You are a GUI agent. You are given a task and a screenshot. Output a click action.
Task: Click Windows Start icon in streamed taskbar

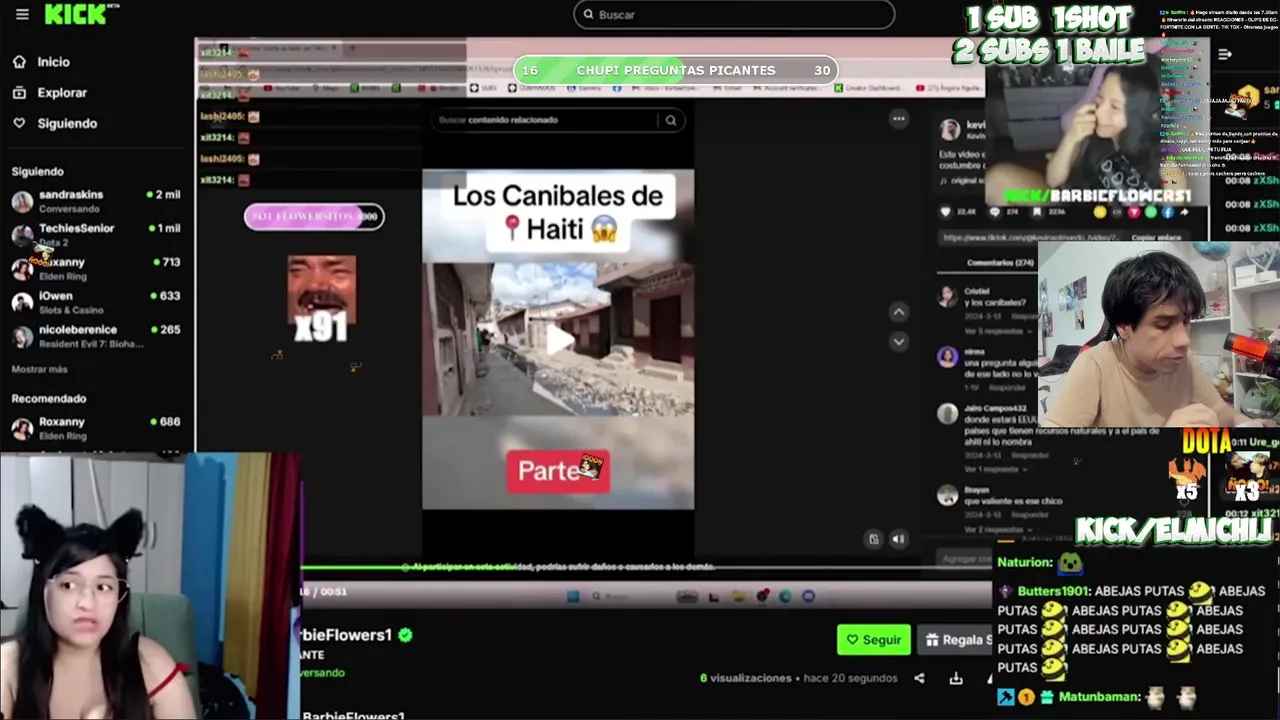[x=573, y=597]
